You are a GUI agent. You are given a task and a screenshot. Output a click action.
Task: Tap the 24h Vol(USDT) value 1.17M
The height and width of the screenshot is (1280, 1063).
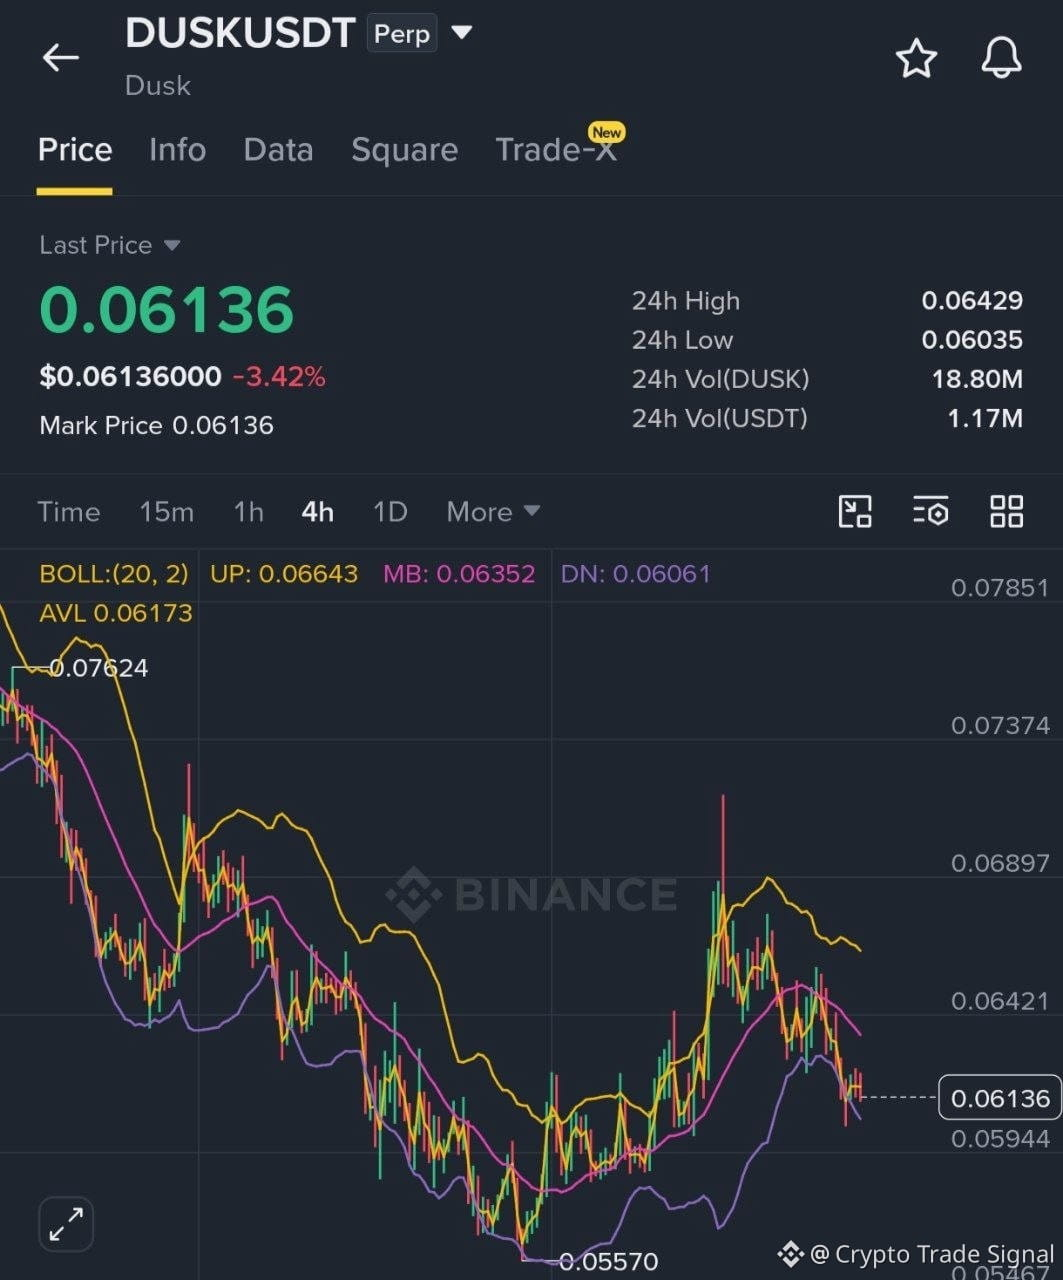985,418
